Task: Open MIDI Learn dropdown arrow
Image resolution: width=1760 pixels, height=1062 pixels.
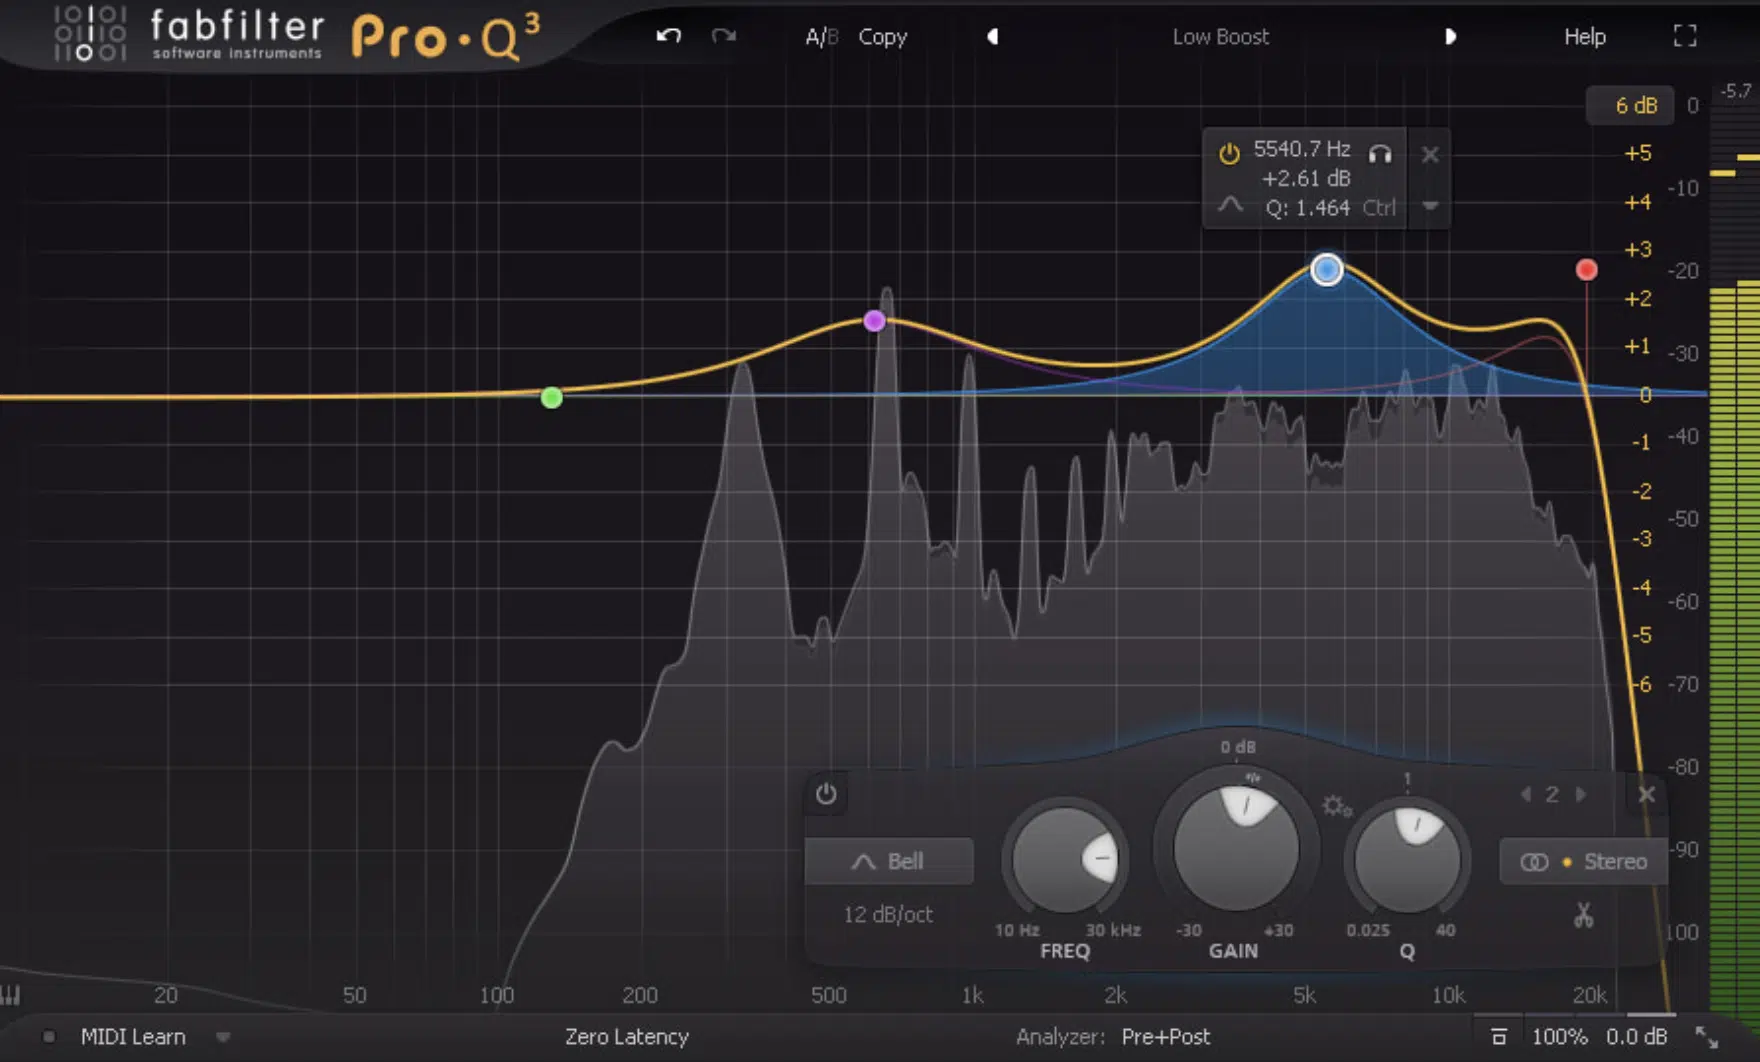Action: pos(223,1038)
